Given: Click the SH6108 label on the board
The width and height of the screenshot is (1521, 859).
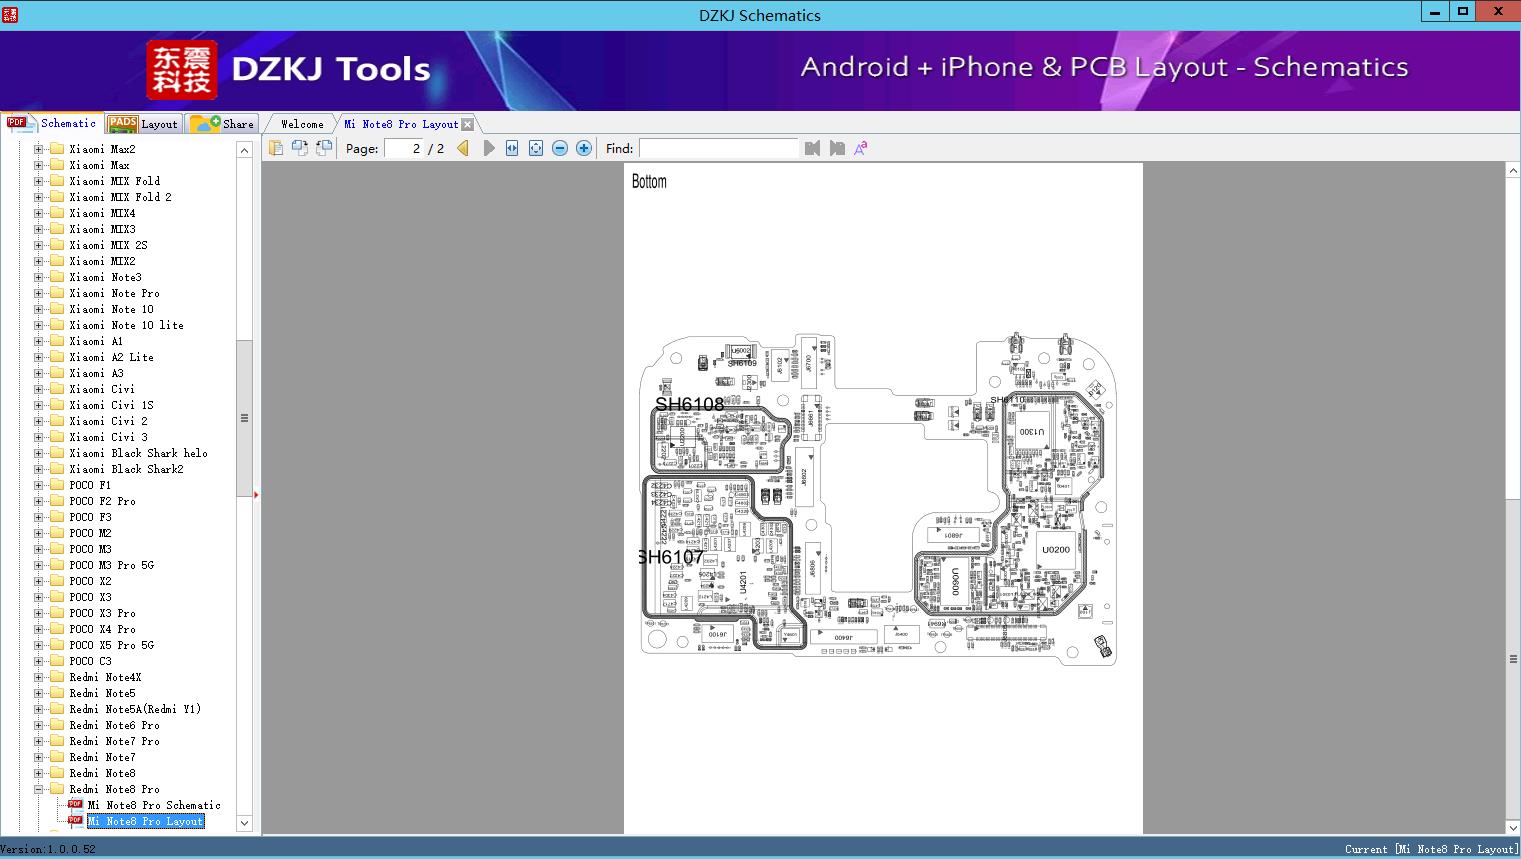Looking at the screenshot, I should click(x=690, y=404).
